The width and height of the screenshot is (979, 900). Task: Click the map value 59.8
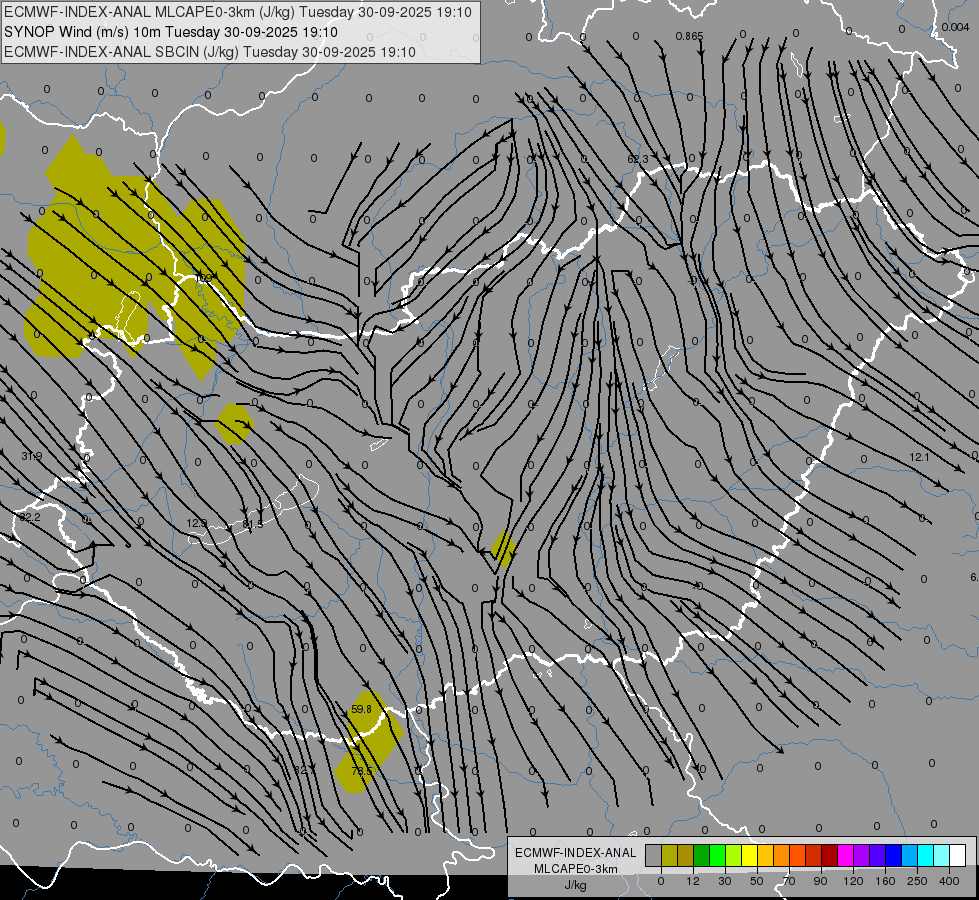pos(361,709)
